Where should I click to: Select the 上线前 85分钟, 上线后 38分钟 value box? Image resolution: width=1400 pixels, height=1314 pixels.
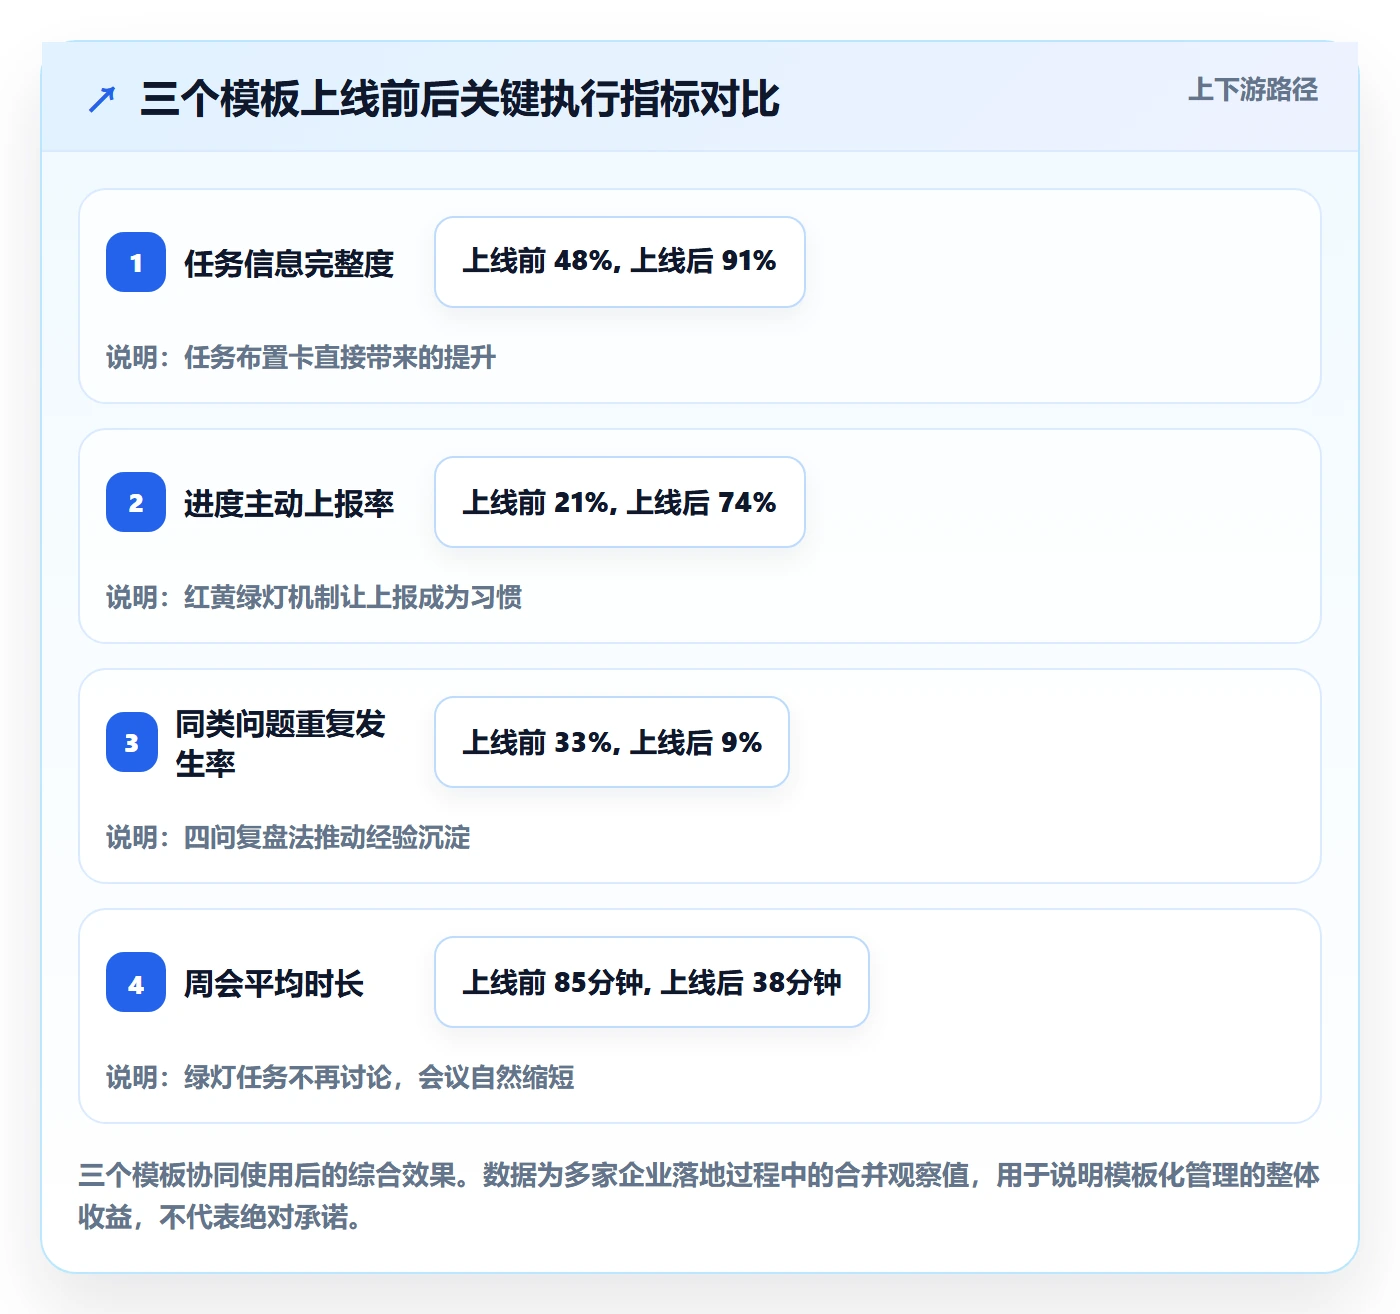pos(652,982)
